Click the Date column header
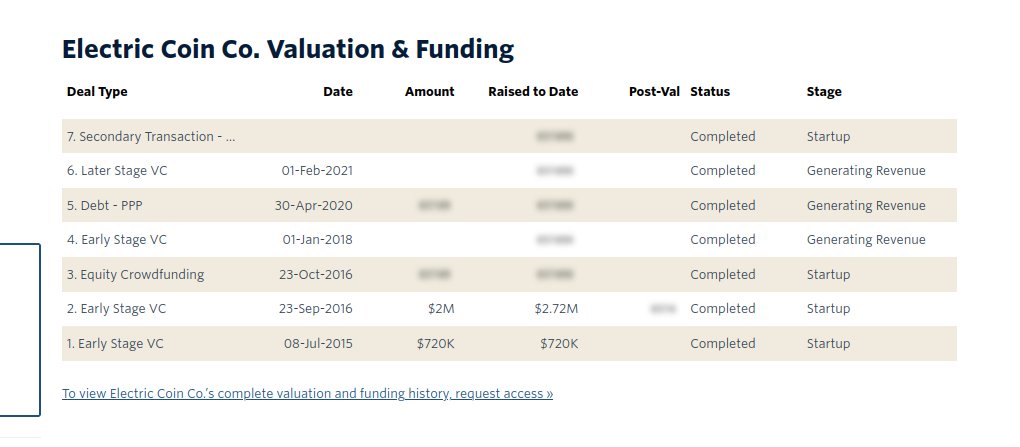Image resolution: width=1020 pixels, height=447 pixels. [x=338, y=92]
